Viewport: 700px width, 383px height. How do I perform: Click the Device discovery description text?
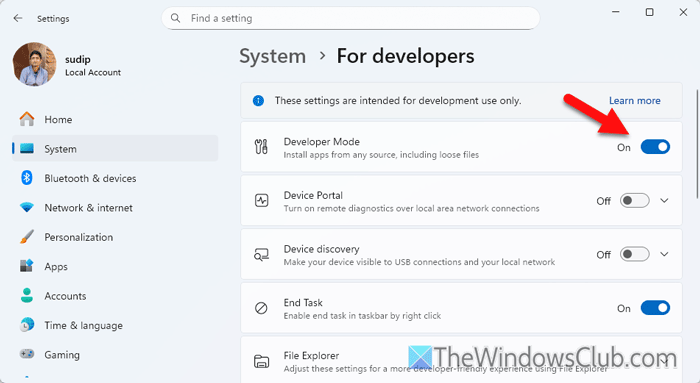point(419,262)
